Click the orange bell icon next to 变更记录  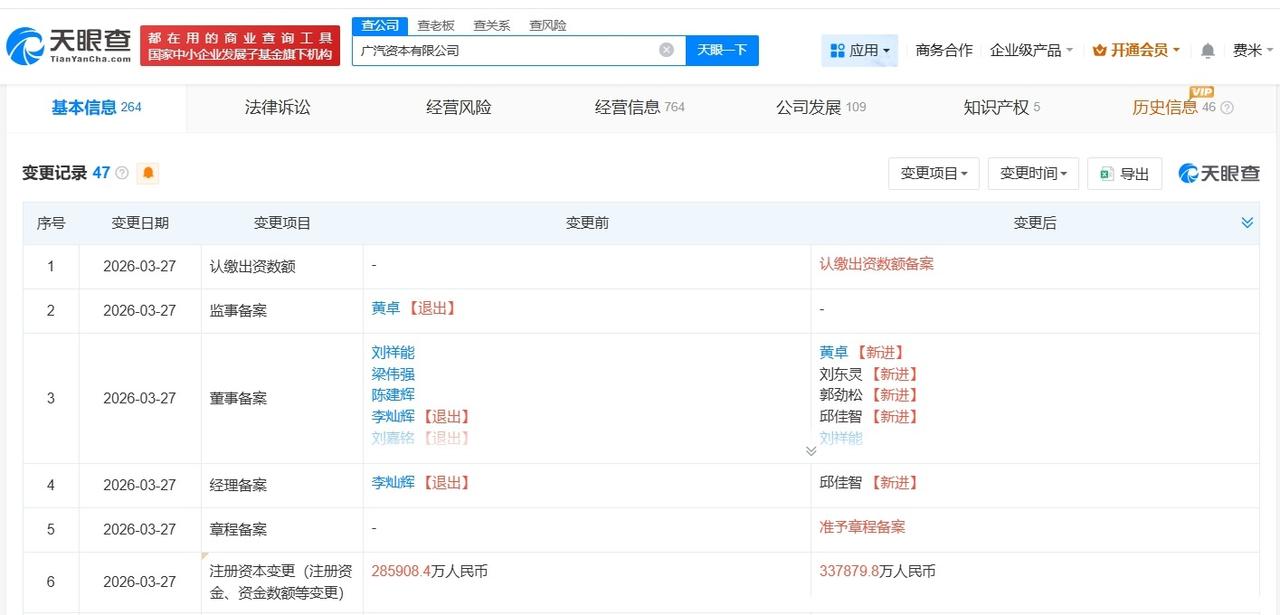tap(147, 173)
